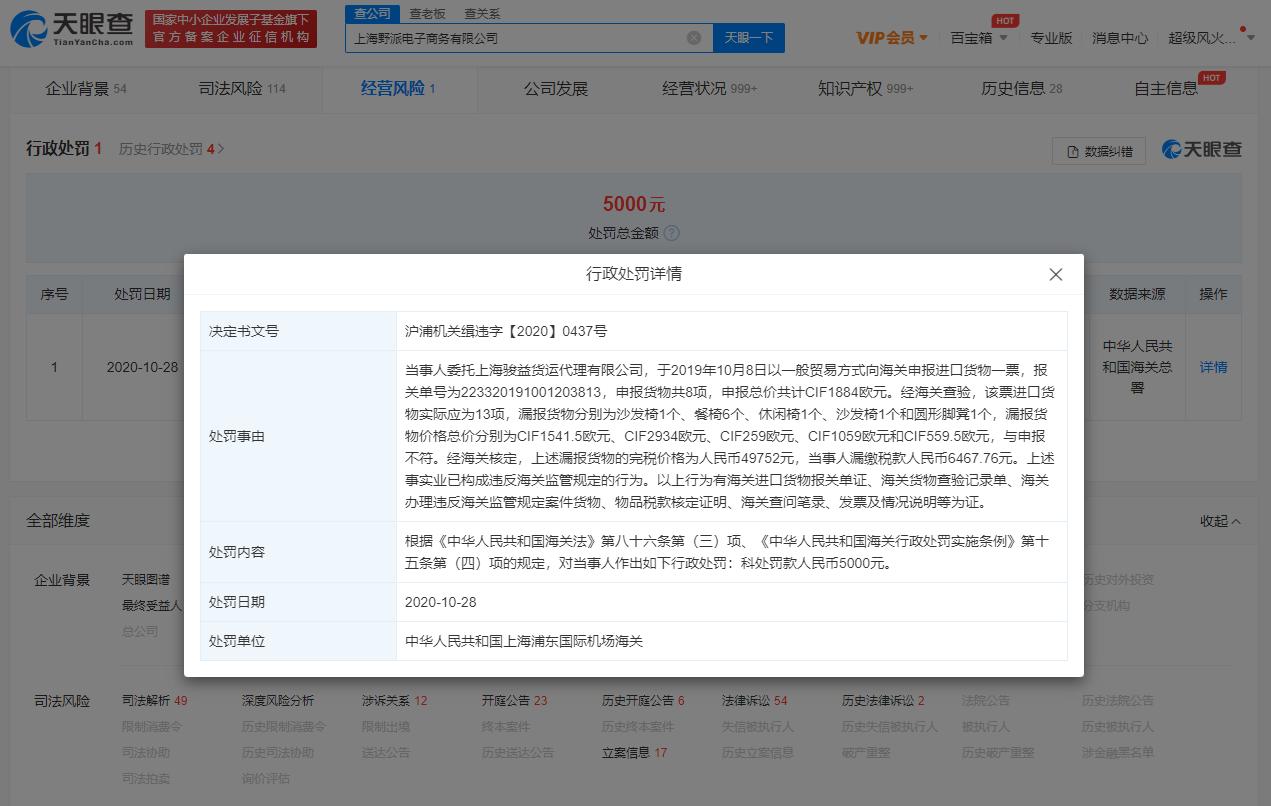1271x806 pixels.
Task: Click the 数据纠错 data correction icon button
Action: click(1098, 150)
